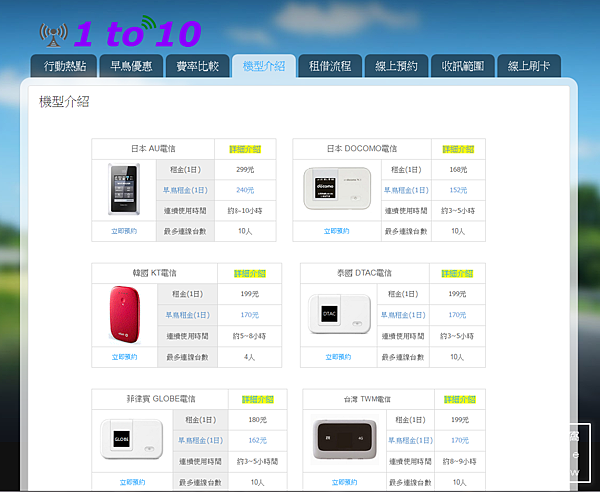Select the 機型介紹 tab
Viewport: 600px width, 492px height.
tap(264, 66)
